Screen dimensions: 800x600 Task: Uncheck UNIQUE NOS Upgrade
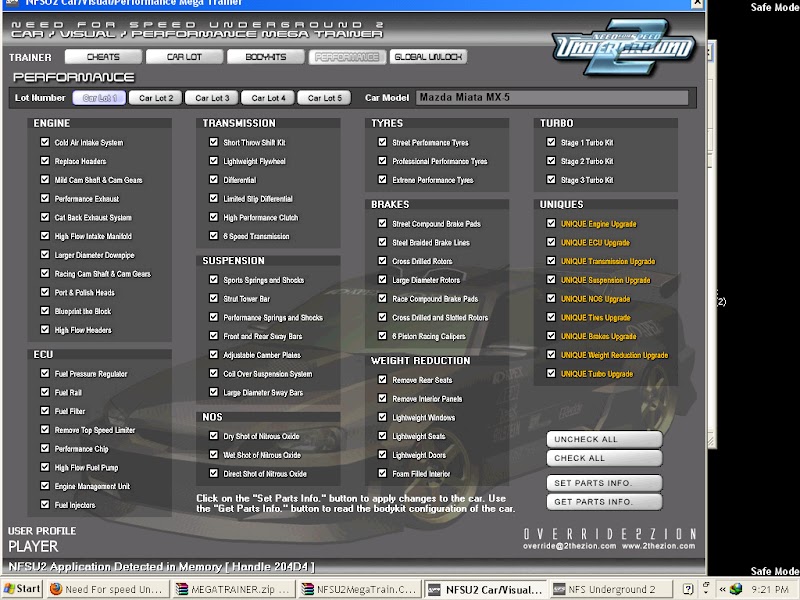[551, 298]
